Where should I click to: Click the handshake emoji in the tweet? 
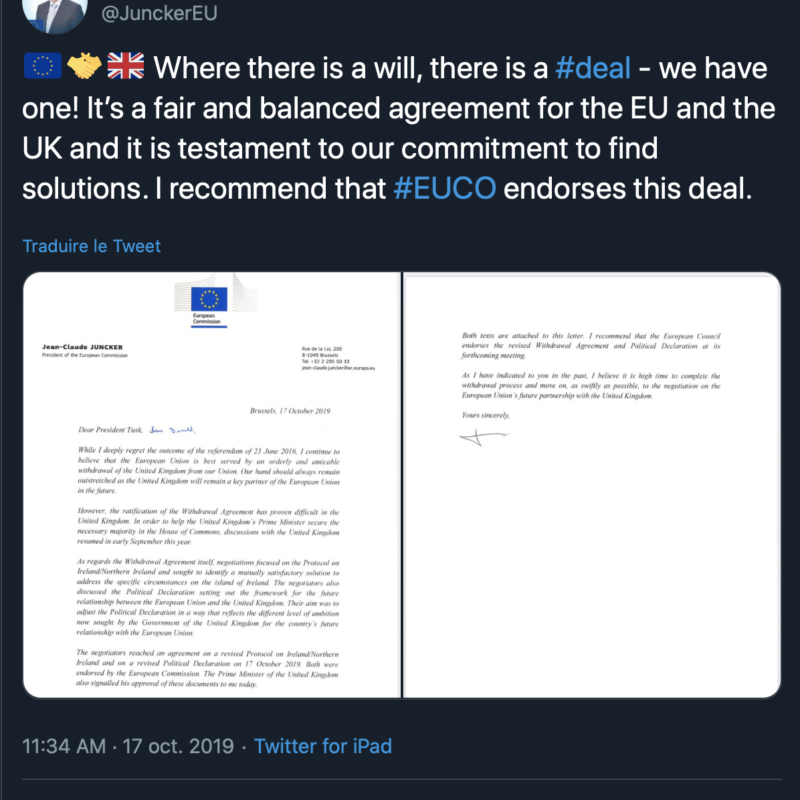(x=84, y=69)
